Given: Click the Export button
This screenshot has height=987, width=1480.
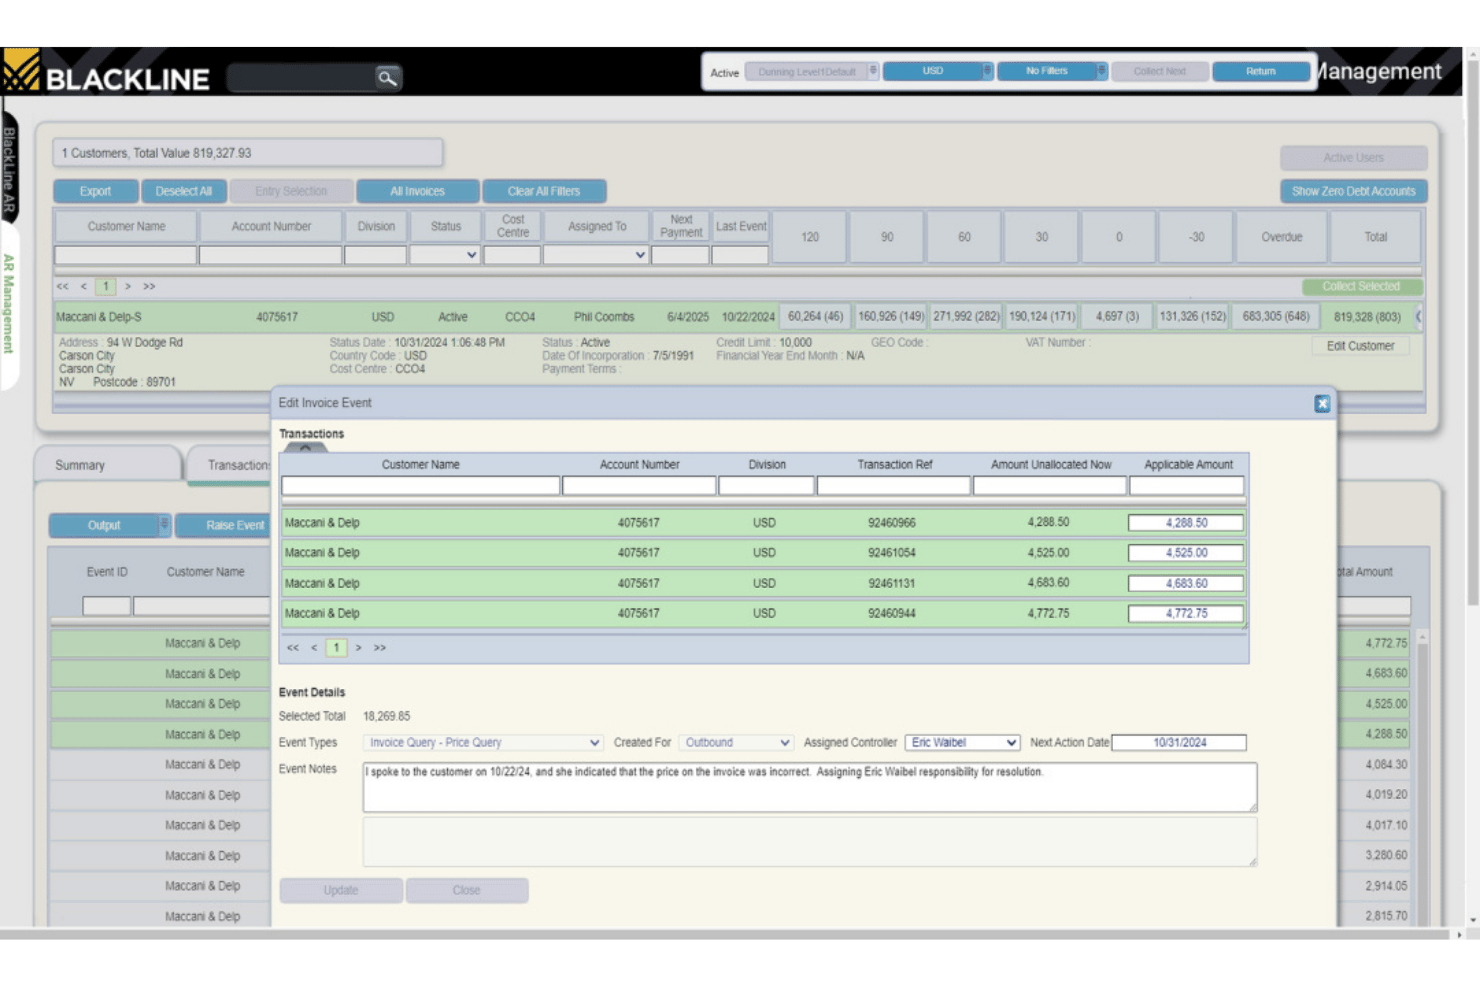Looking at the screenshot, I should tap(95, 191).
